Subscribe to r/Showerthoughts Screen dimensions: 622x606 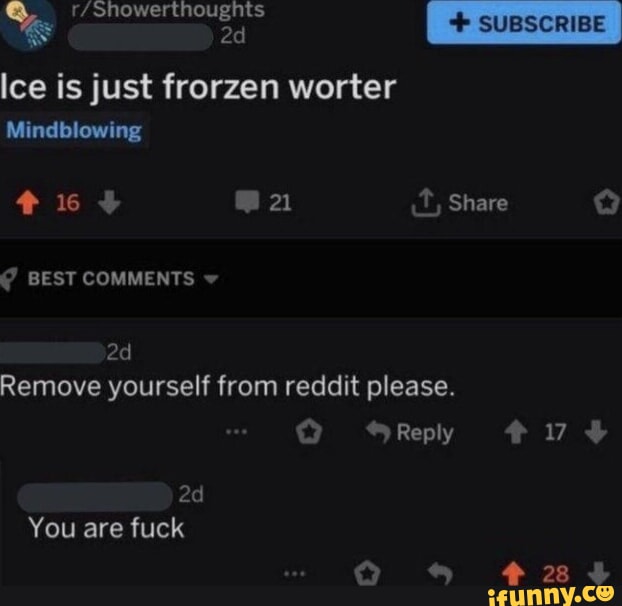click(524, 23)
